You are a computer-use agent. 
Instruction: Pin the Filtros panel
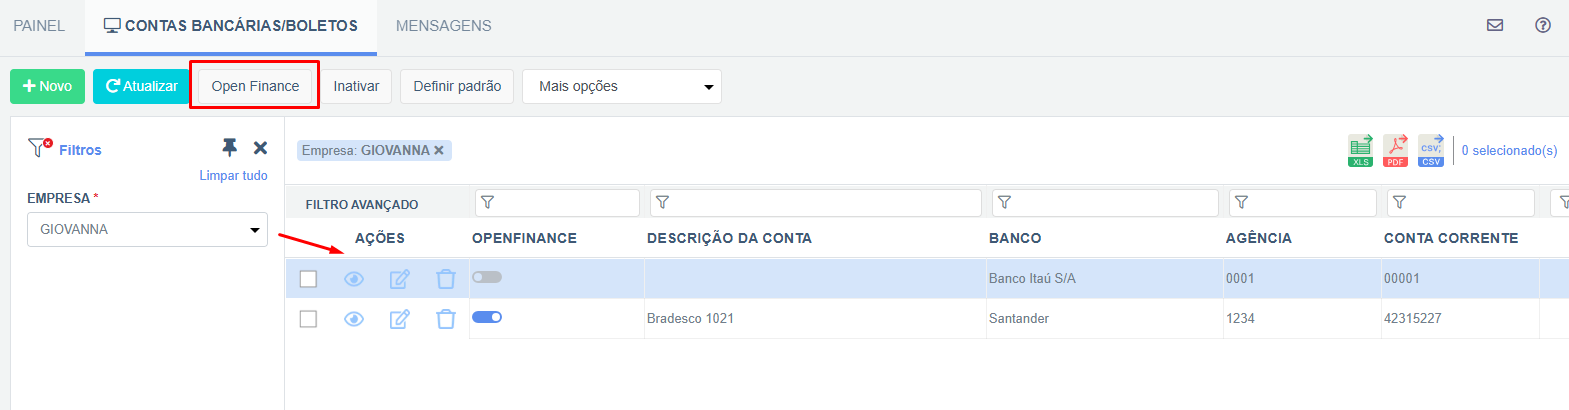(229, 148)
